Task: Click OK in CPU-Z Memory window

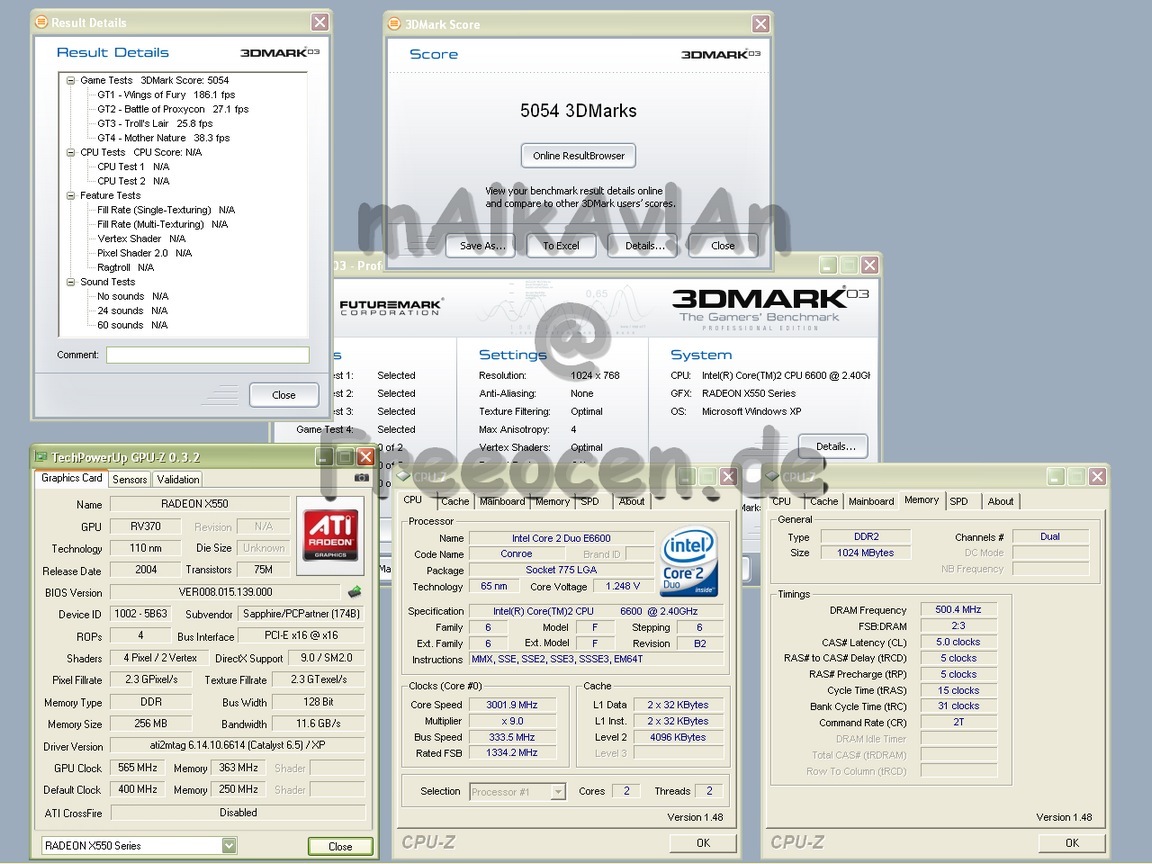Action: click(x=1072, y=843)
